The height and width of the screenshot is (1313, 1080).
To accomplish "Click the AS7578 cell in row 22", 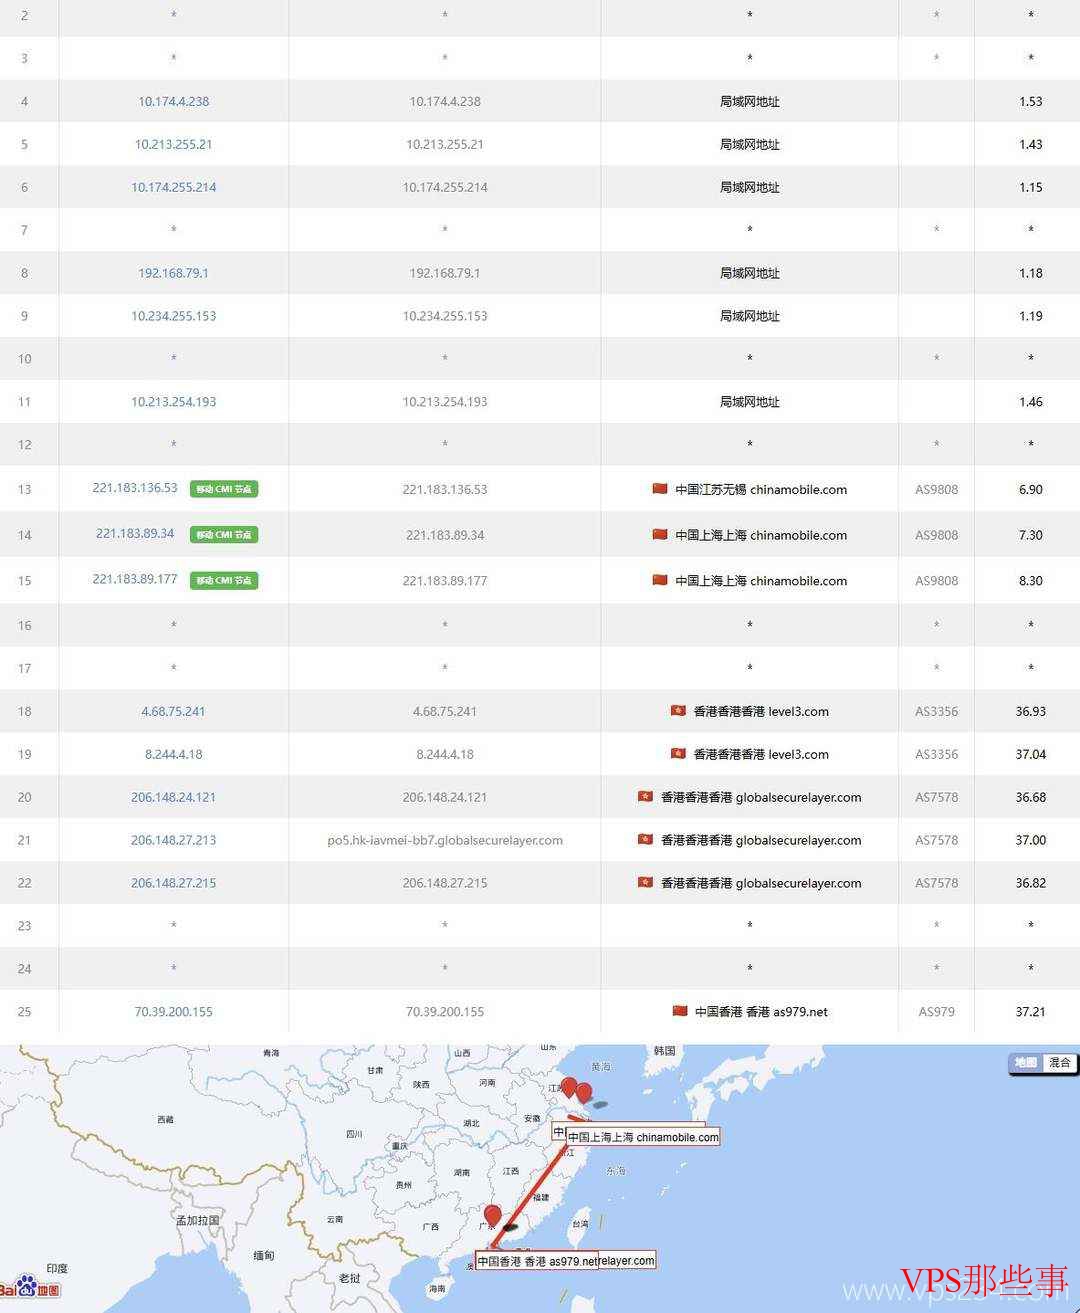I will pyautogui.click(x=937, y=883).
